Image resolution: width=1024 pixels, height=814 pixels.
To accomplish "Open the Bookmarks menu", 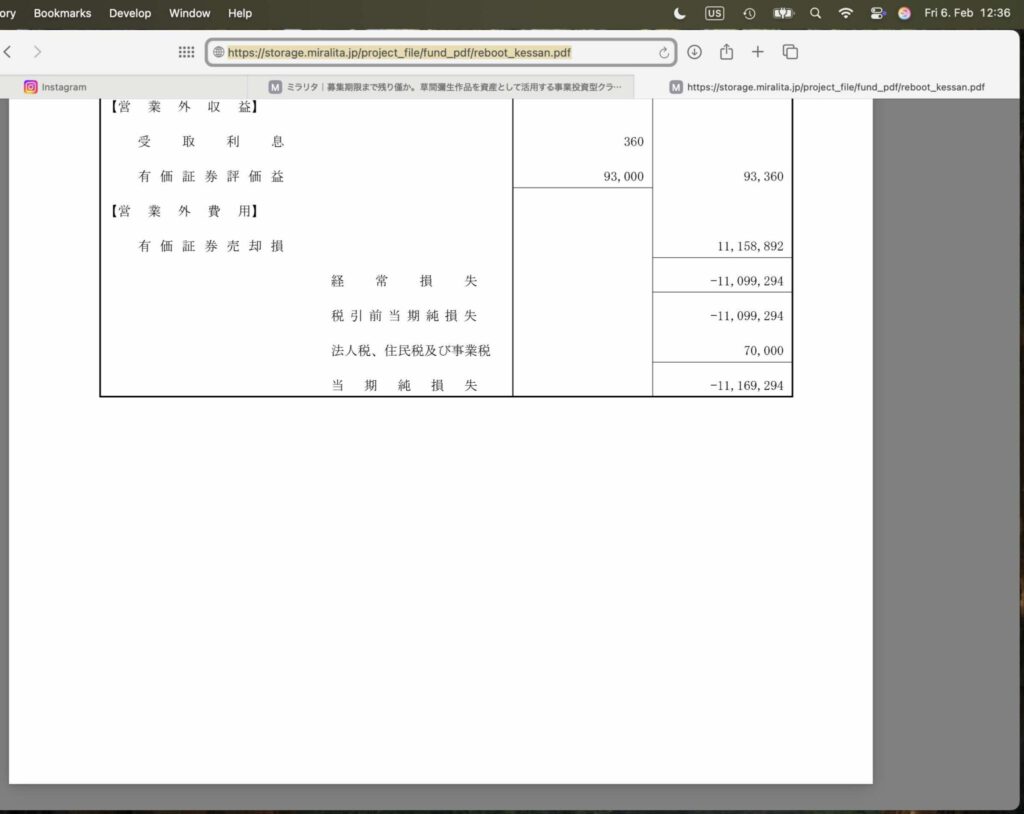I will (62, 13).
